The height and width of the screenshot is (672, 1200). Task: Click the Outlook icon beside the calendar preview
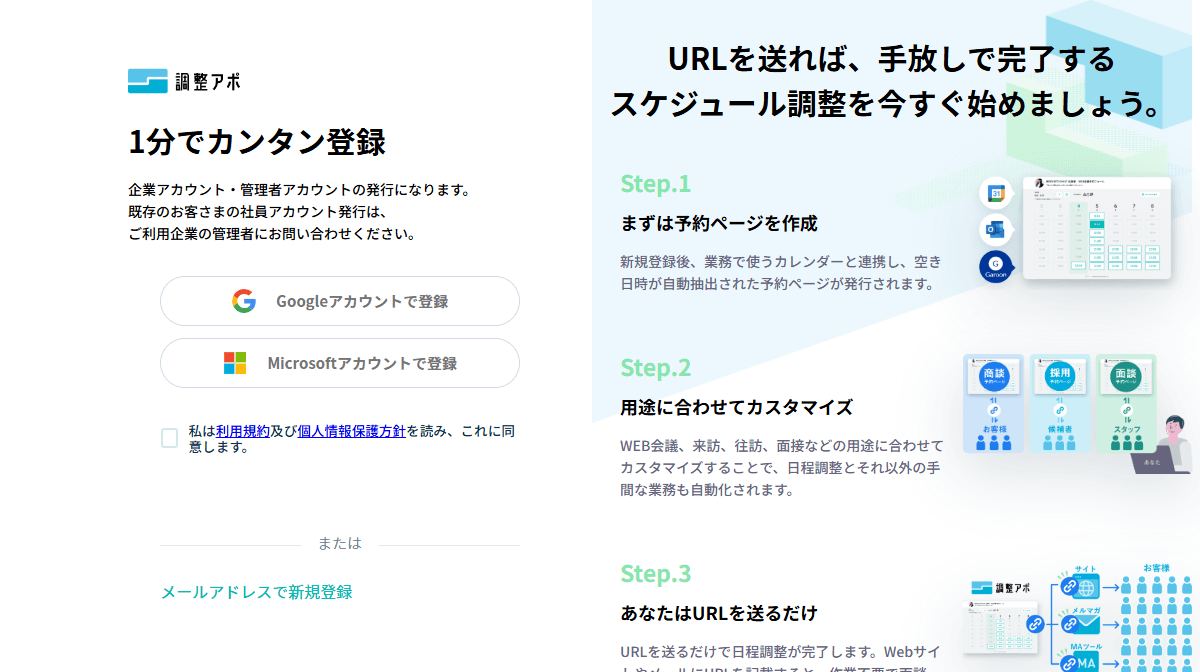tap(995, 230)
